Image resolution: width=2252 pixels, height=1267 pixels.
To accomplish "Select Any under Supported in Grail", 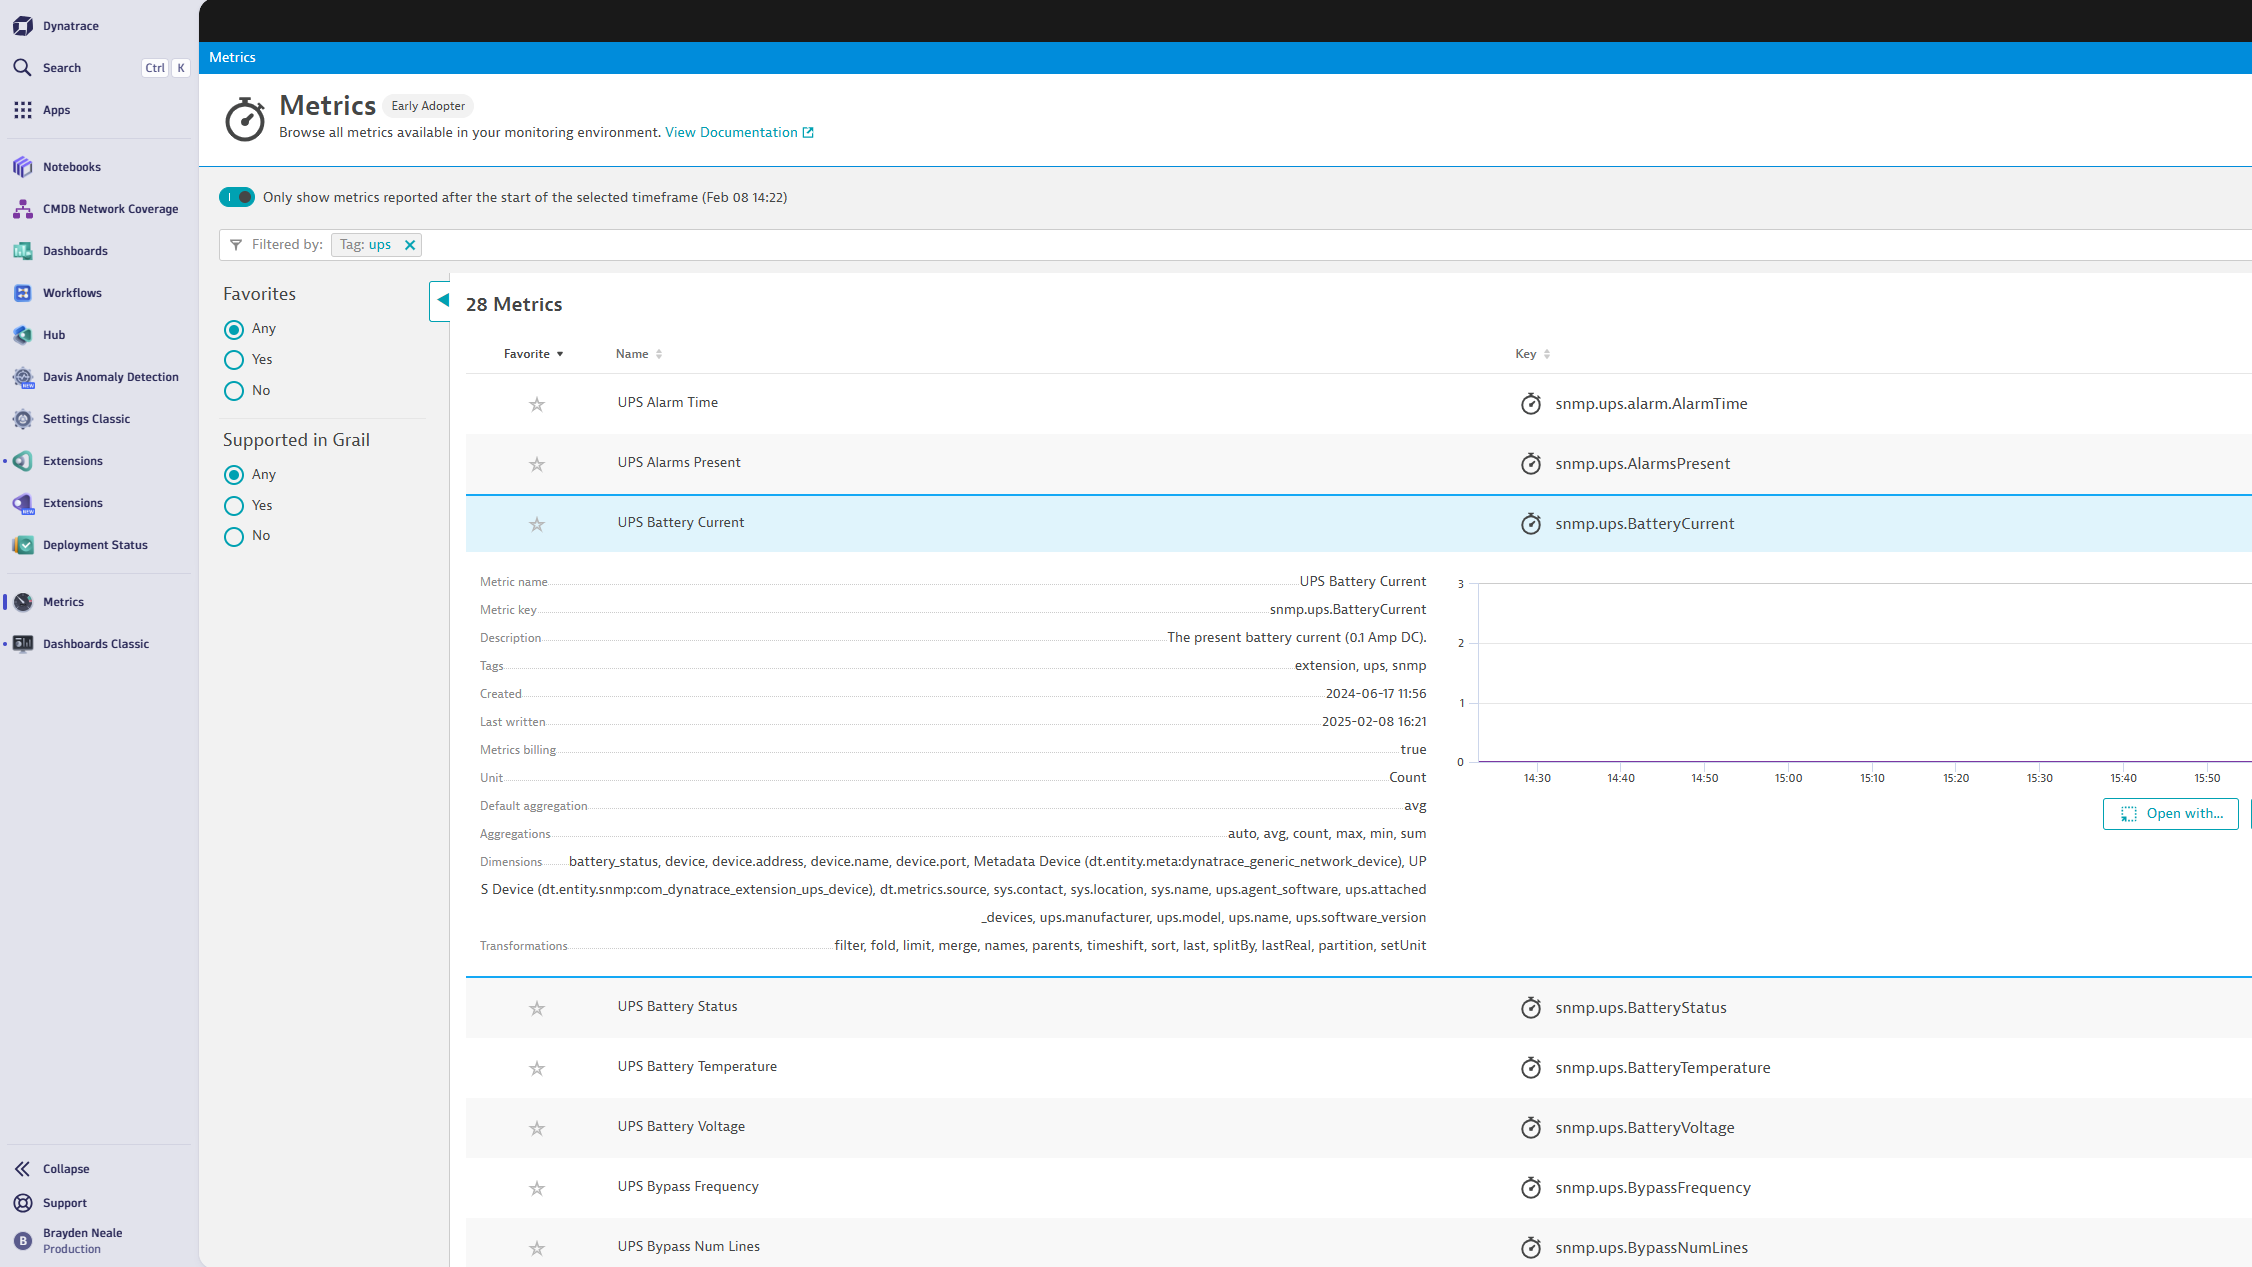I will pos(234,475).
